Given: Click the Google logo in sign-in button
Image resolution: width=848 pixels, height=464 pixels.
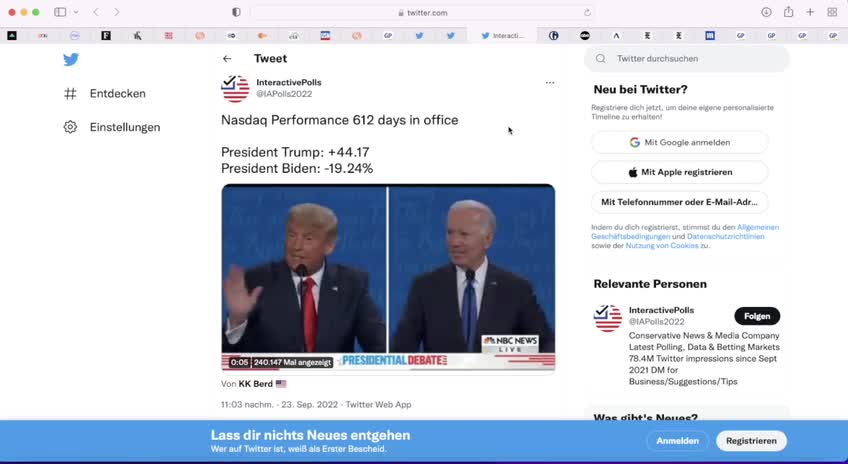Looking at the screenshot, I should point(635,142).
